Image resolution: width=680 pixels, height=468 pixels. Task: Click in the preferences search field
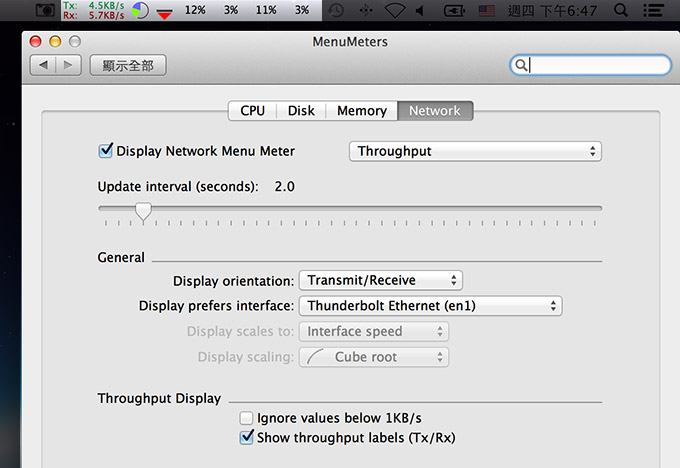(590, 65)
